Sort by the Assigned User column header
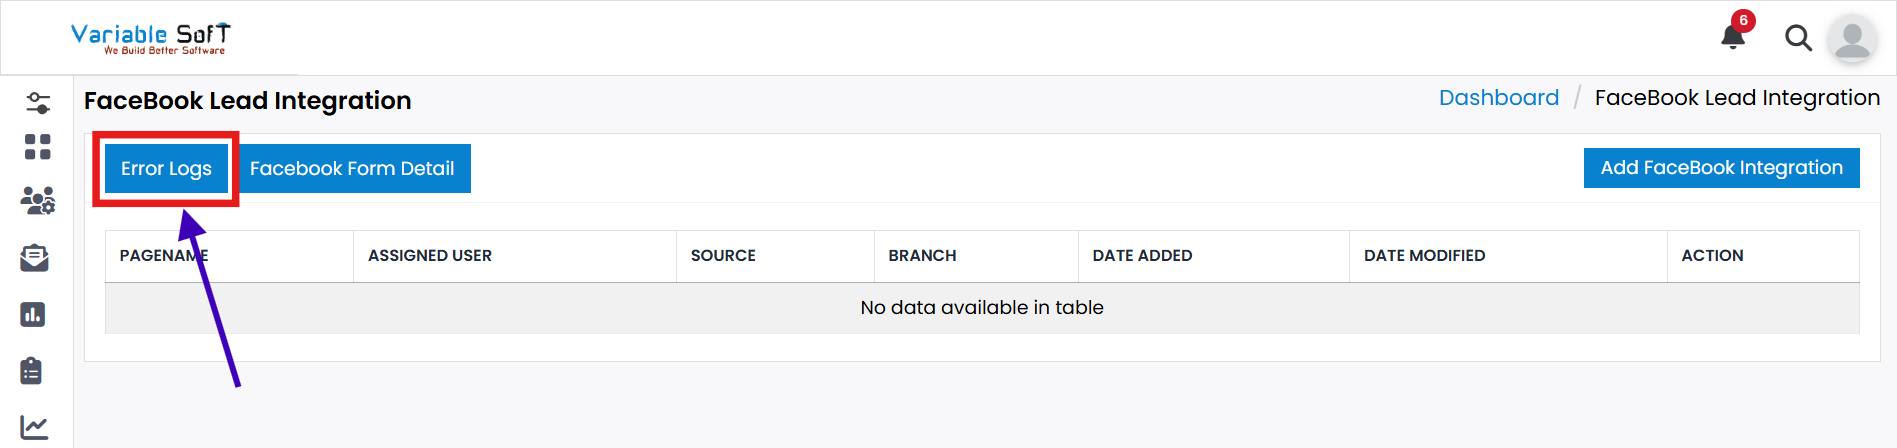This screenshot has width=1897, height=448. tap(430, 256)
